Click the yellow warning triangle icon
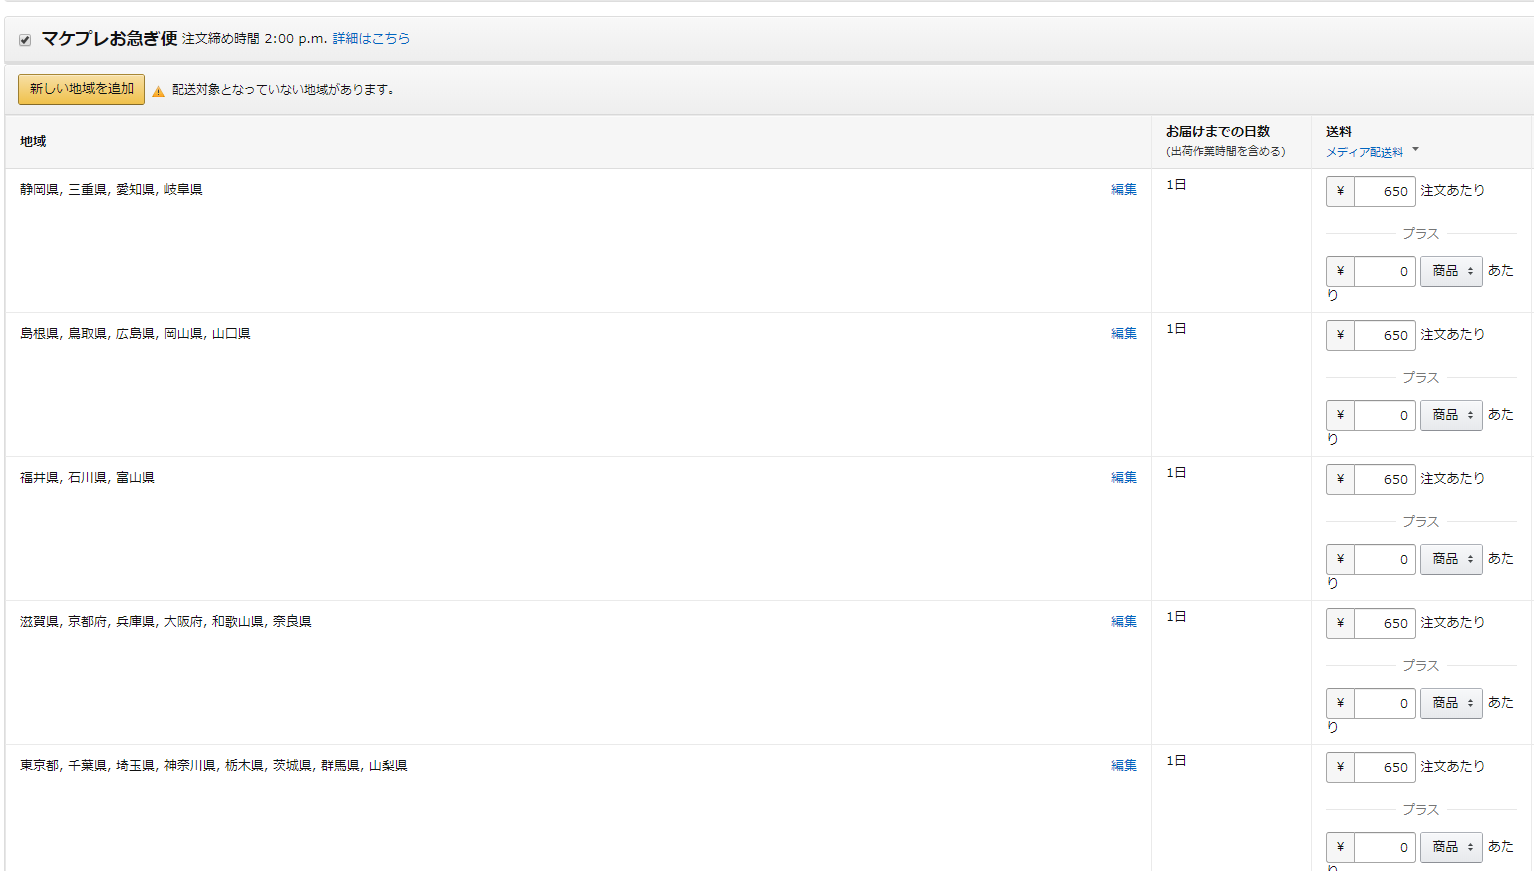The width and height of the screenshot is (1534, 871). 158,91
